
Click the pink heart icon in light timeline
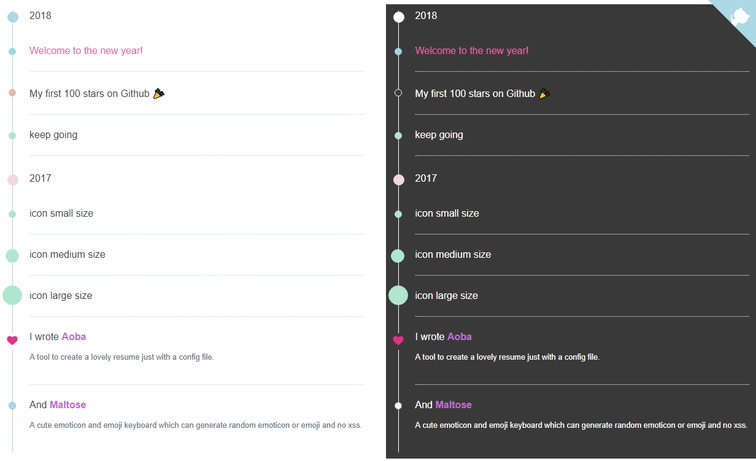12,340
